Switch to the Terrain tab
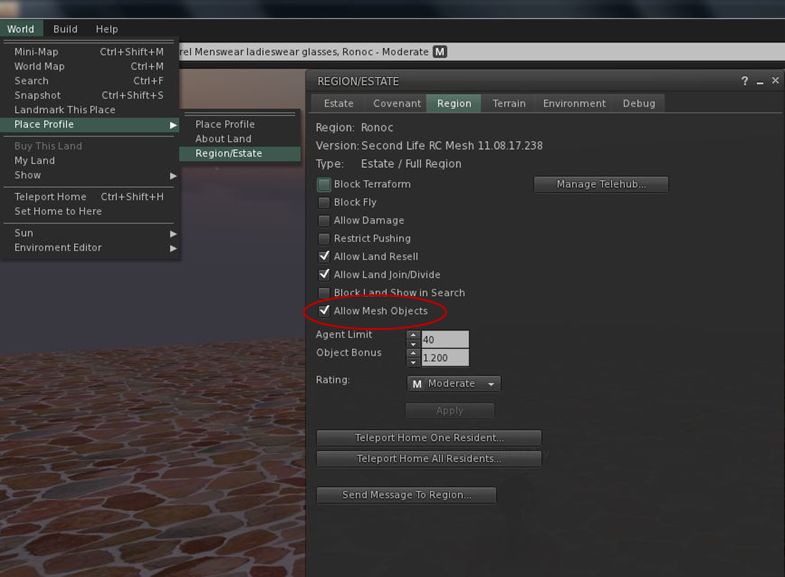The width and height of the screenshot is (785, 577). click(509, 103)
